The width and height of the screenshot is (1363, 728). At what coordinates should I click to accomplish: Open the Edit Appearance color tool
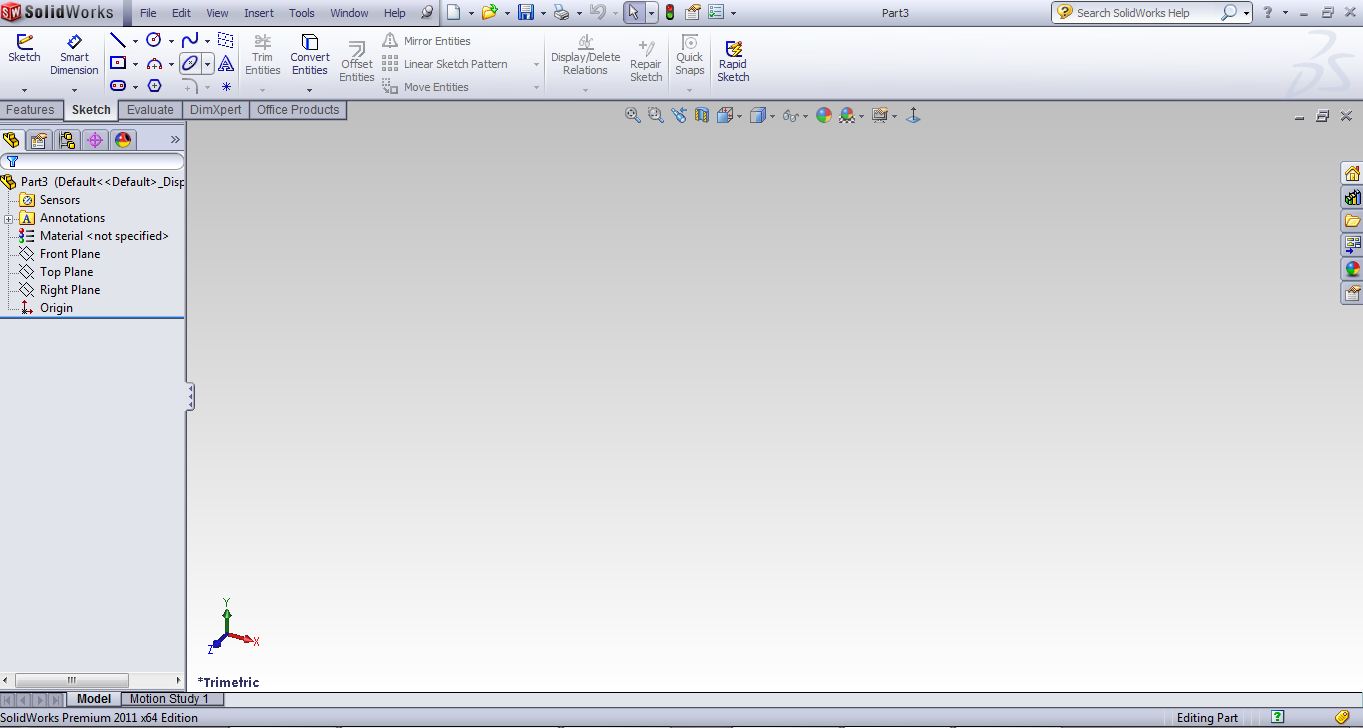824,116
